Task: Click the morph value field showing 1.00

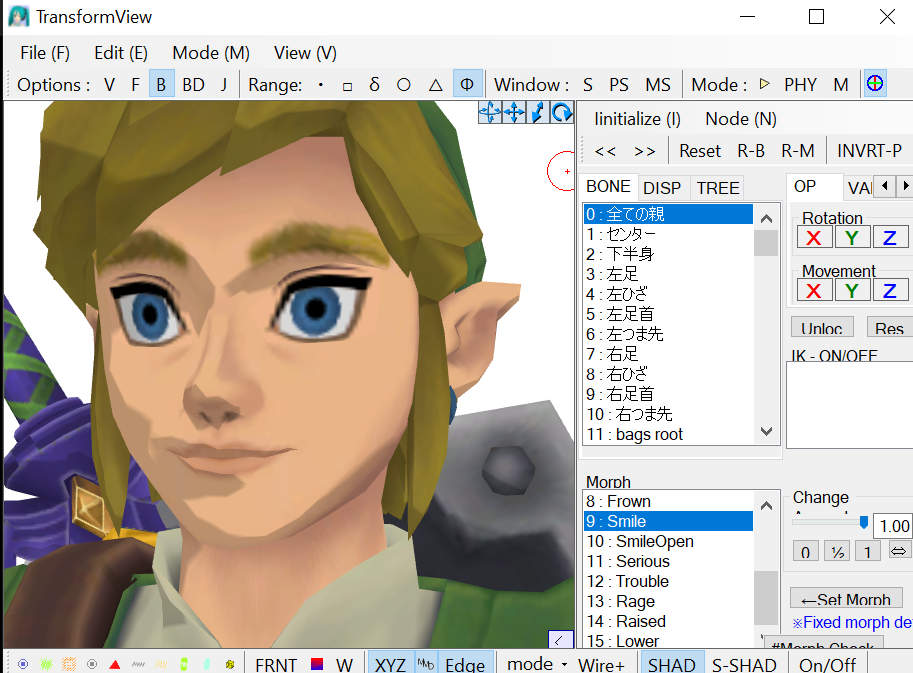Action: (x=893, y=526)
